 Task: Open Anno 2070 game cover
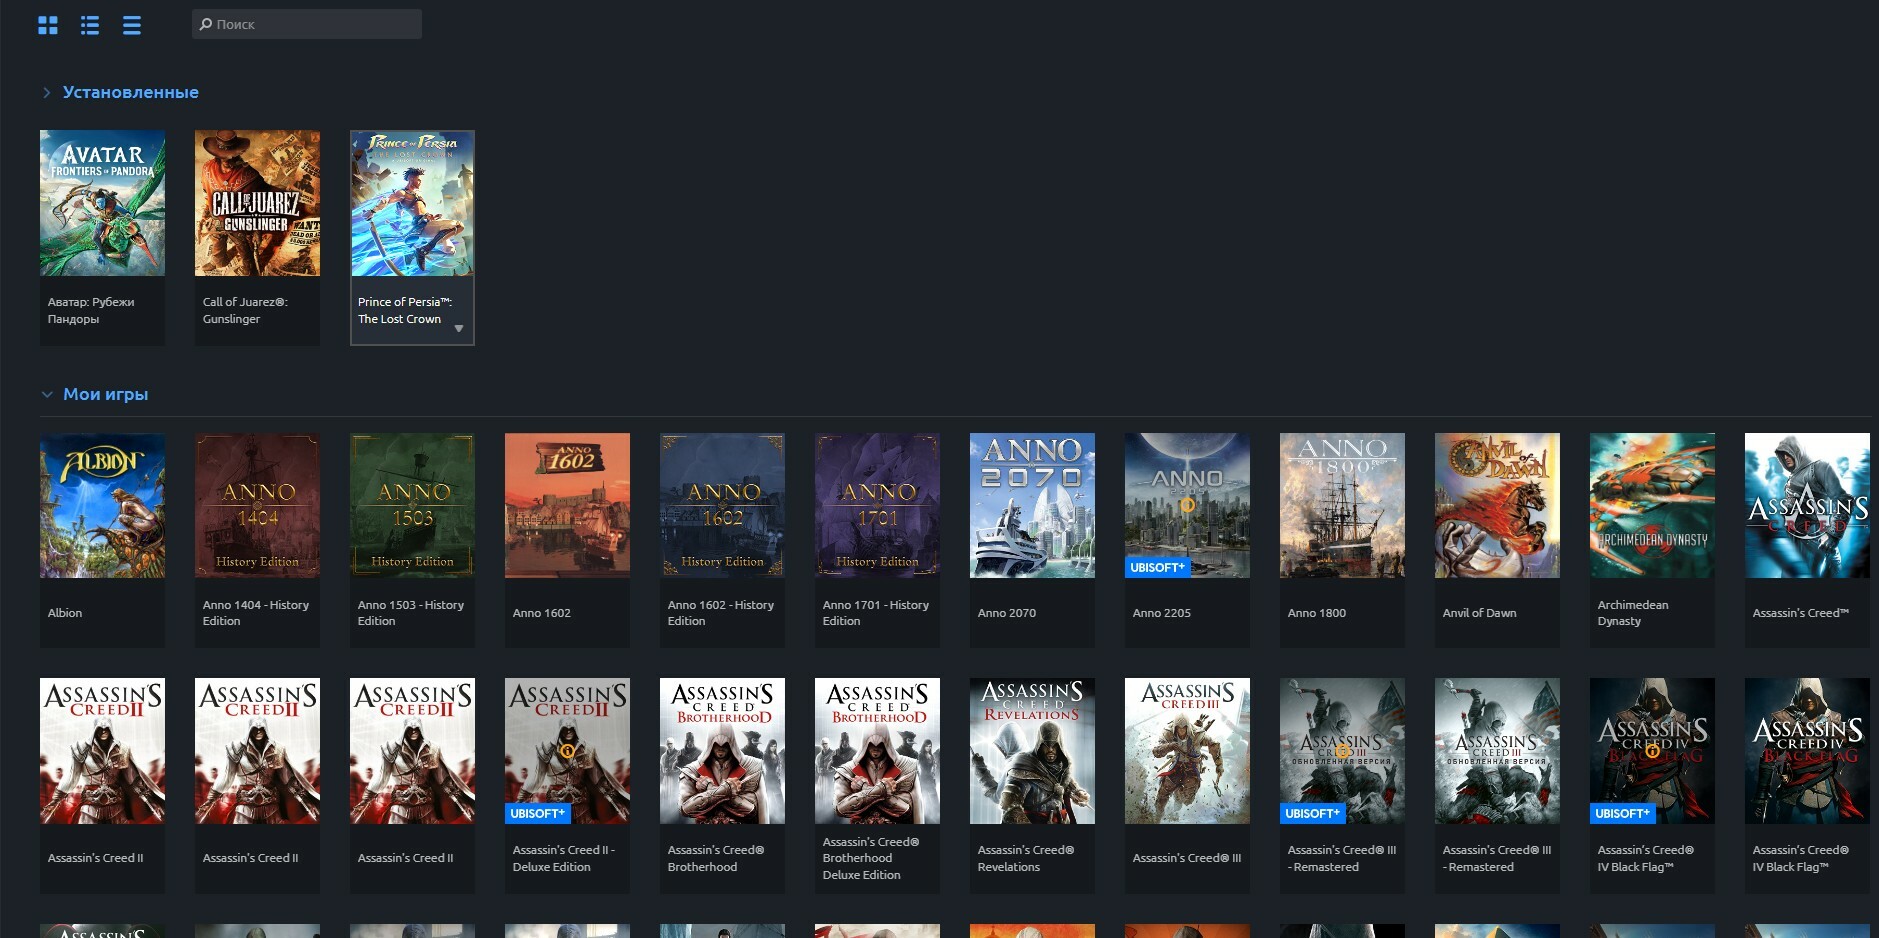pyautogui.click(x=1032, y=505)
